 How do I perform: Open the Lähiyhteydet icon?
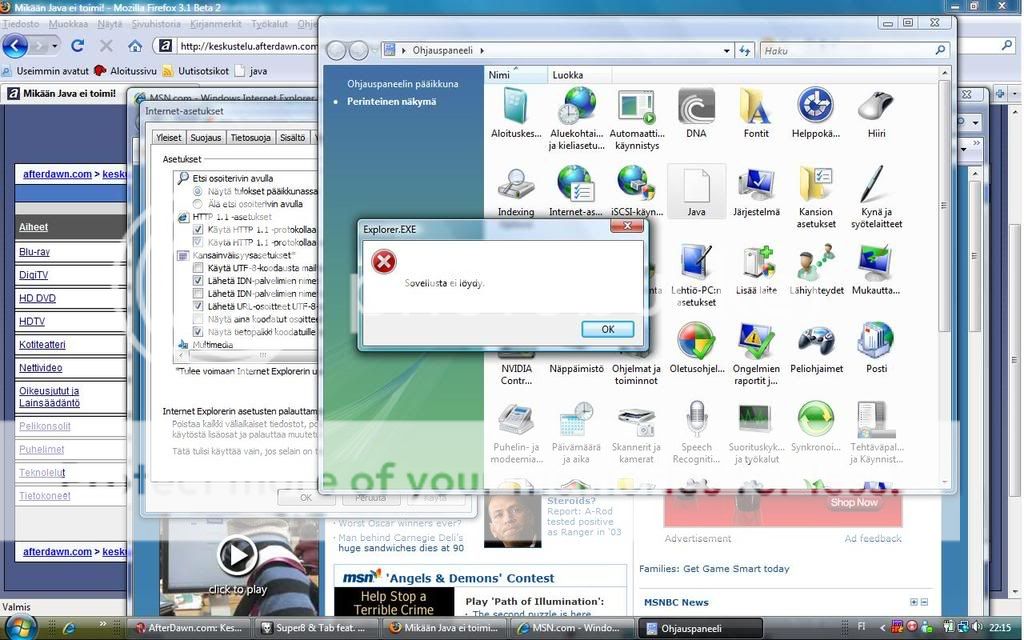(x=816, y=270)
